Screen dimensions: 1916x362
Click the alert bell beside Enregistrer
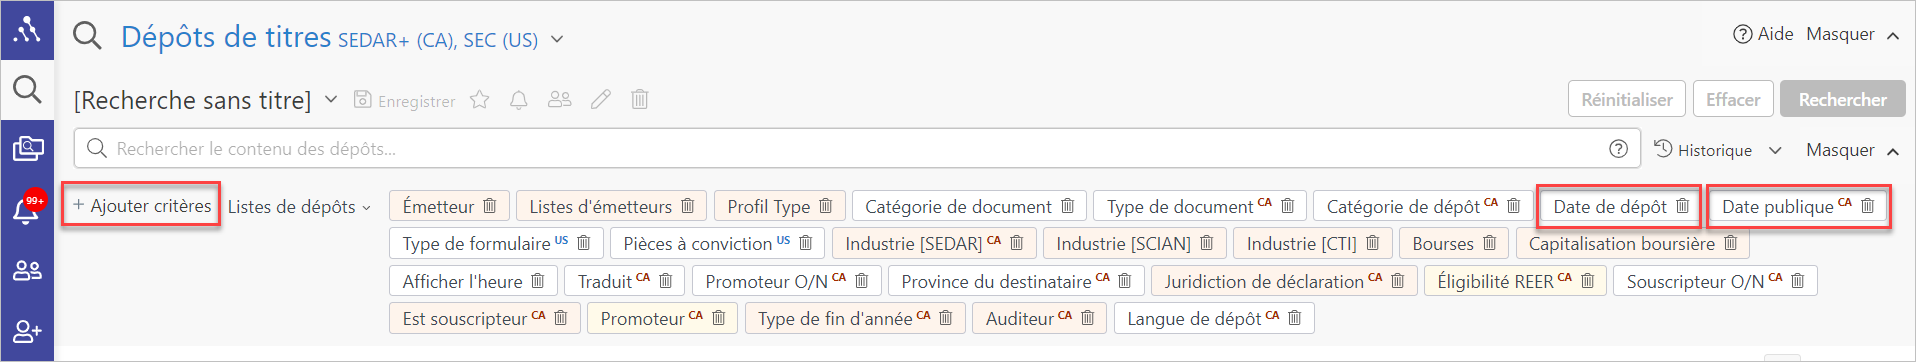pos(519,100)
